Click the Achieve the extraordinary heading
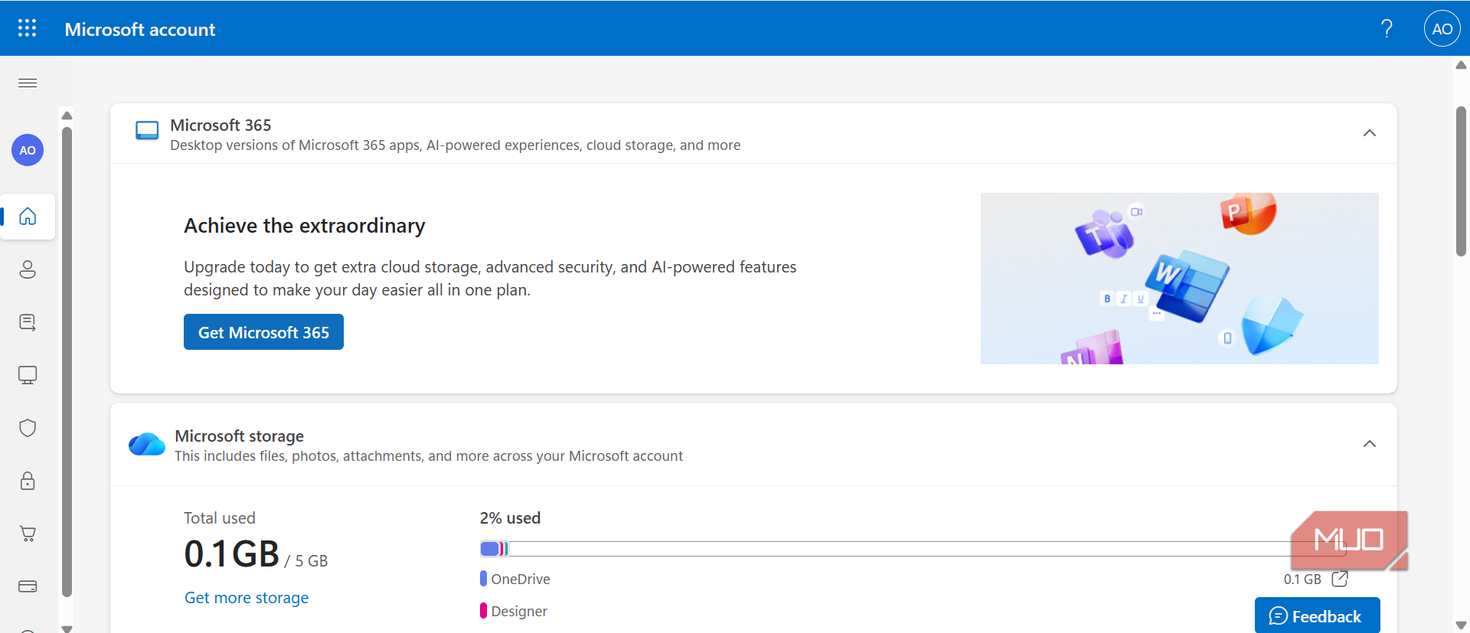This screenshot has width=1470, height=633. click(x=305, y=225)
